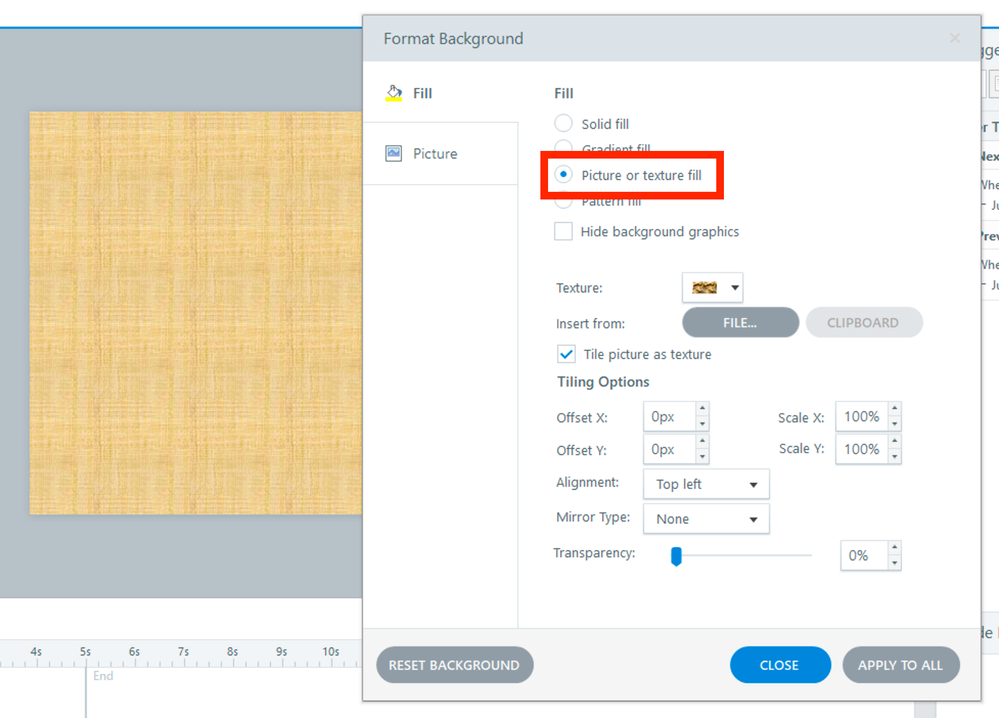The image size is (999, 718).
Task: Open the Picture tab in Format Background
Action: (440, 154)
